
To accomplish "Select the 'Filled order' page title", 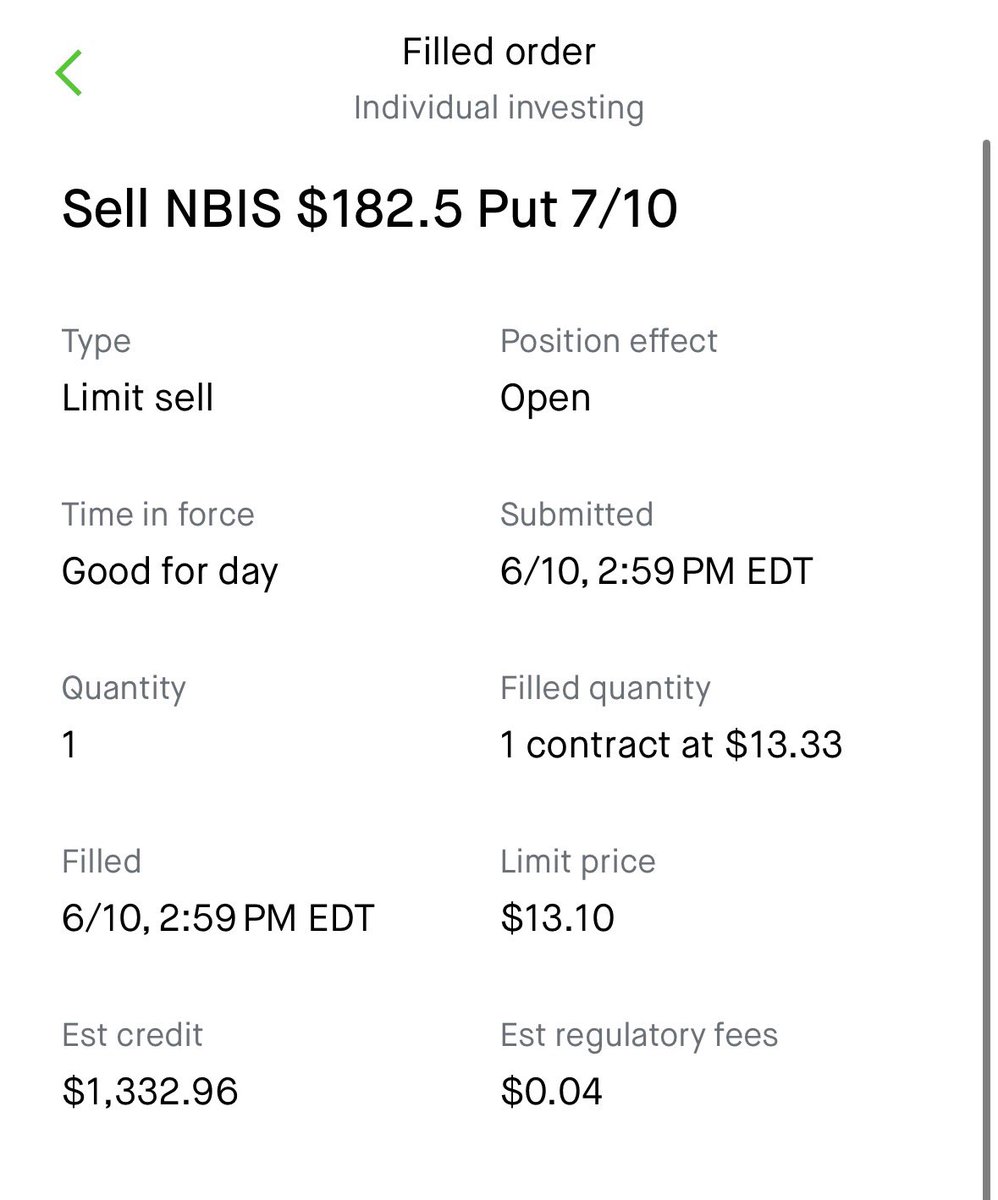I will [499, 52].
